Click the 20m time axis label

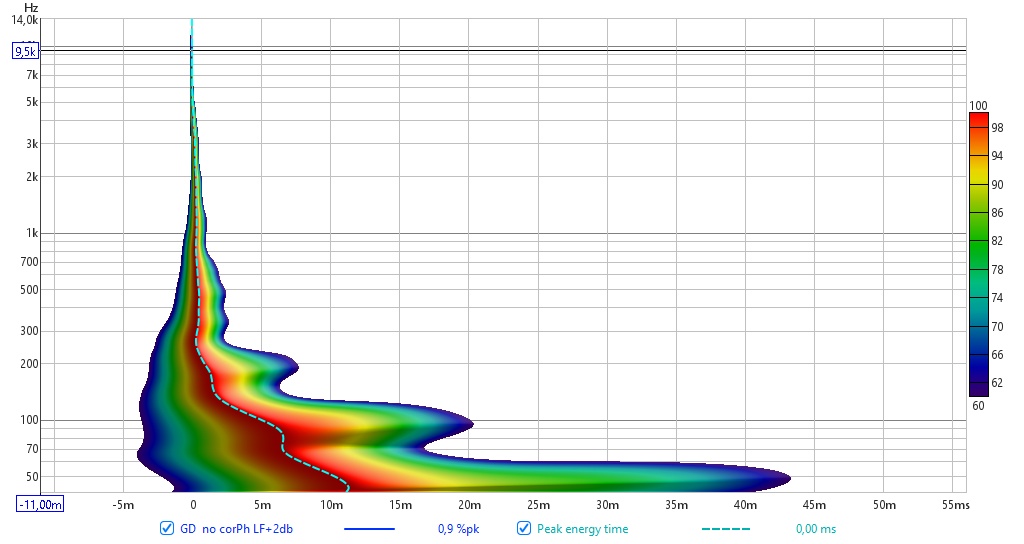coord(469,505)
